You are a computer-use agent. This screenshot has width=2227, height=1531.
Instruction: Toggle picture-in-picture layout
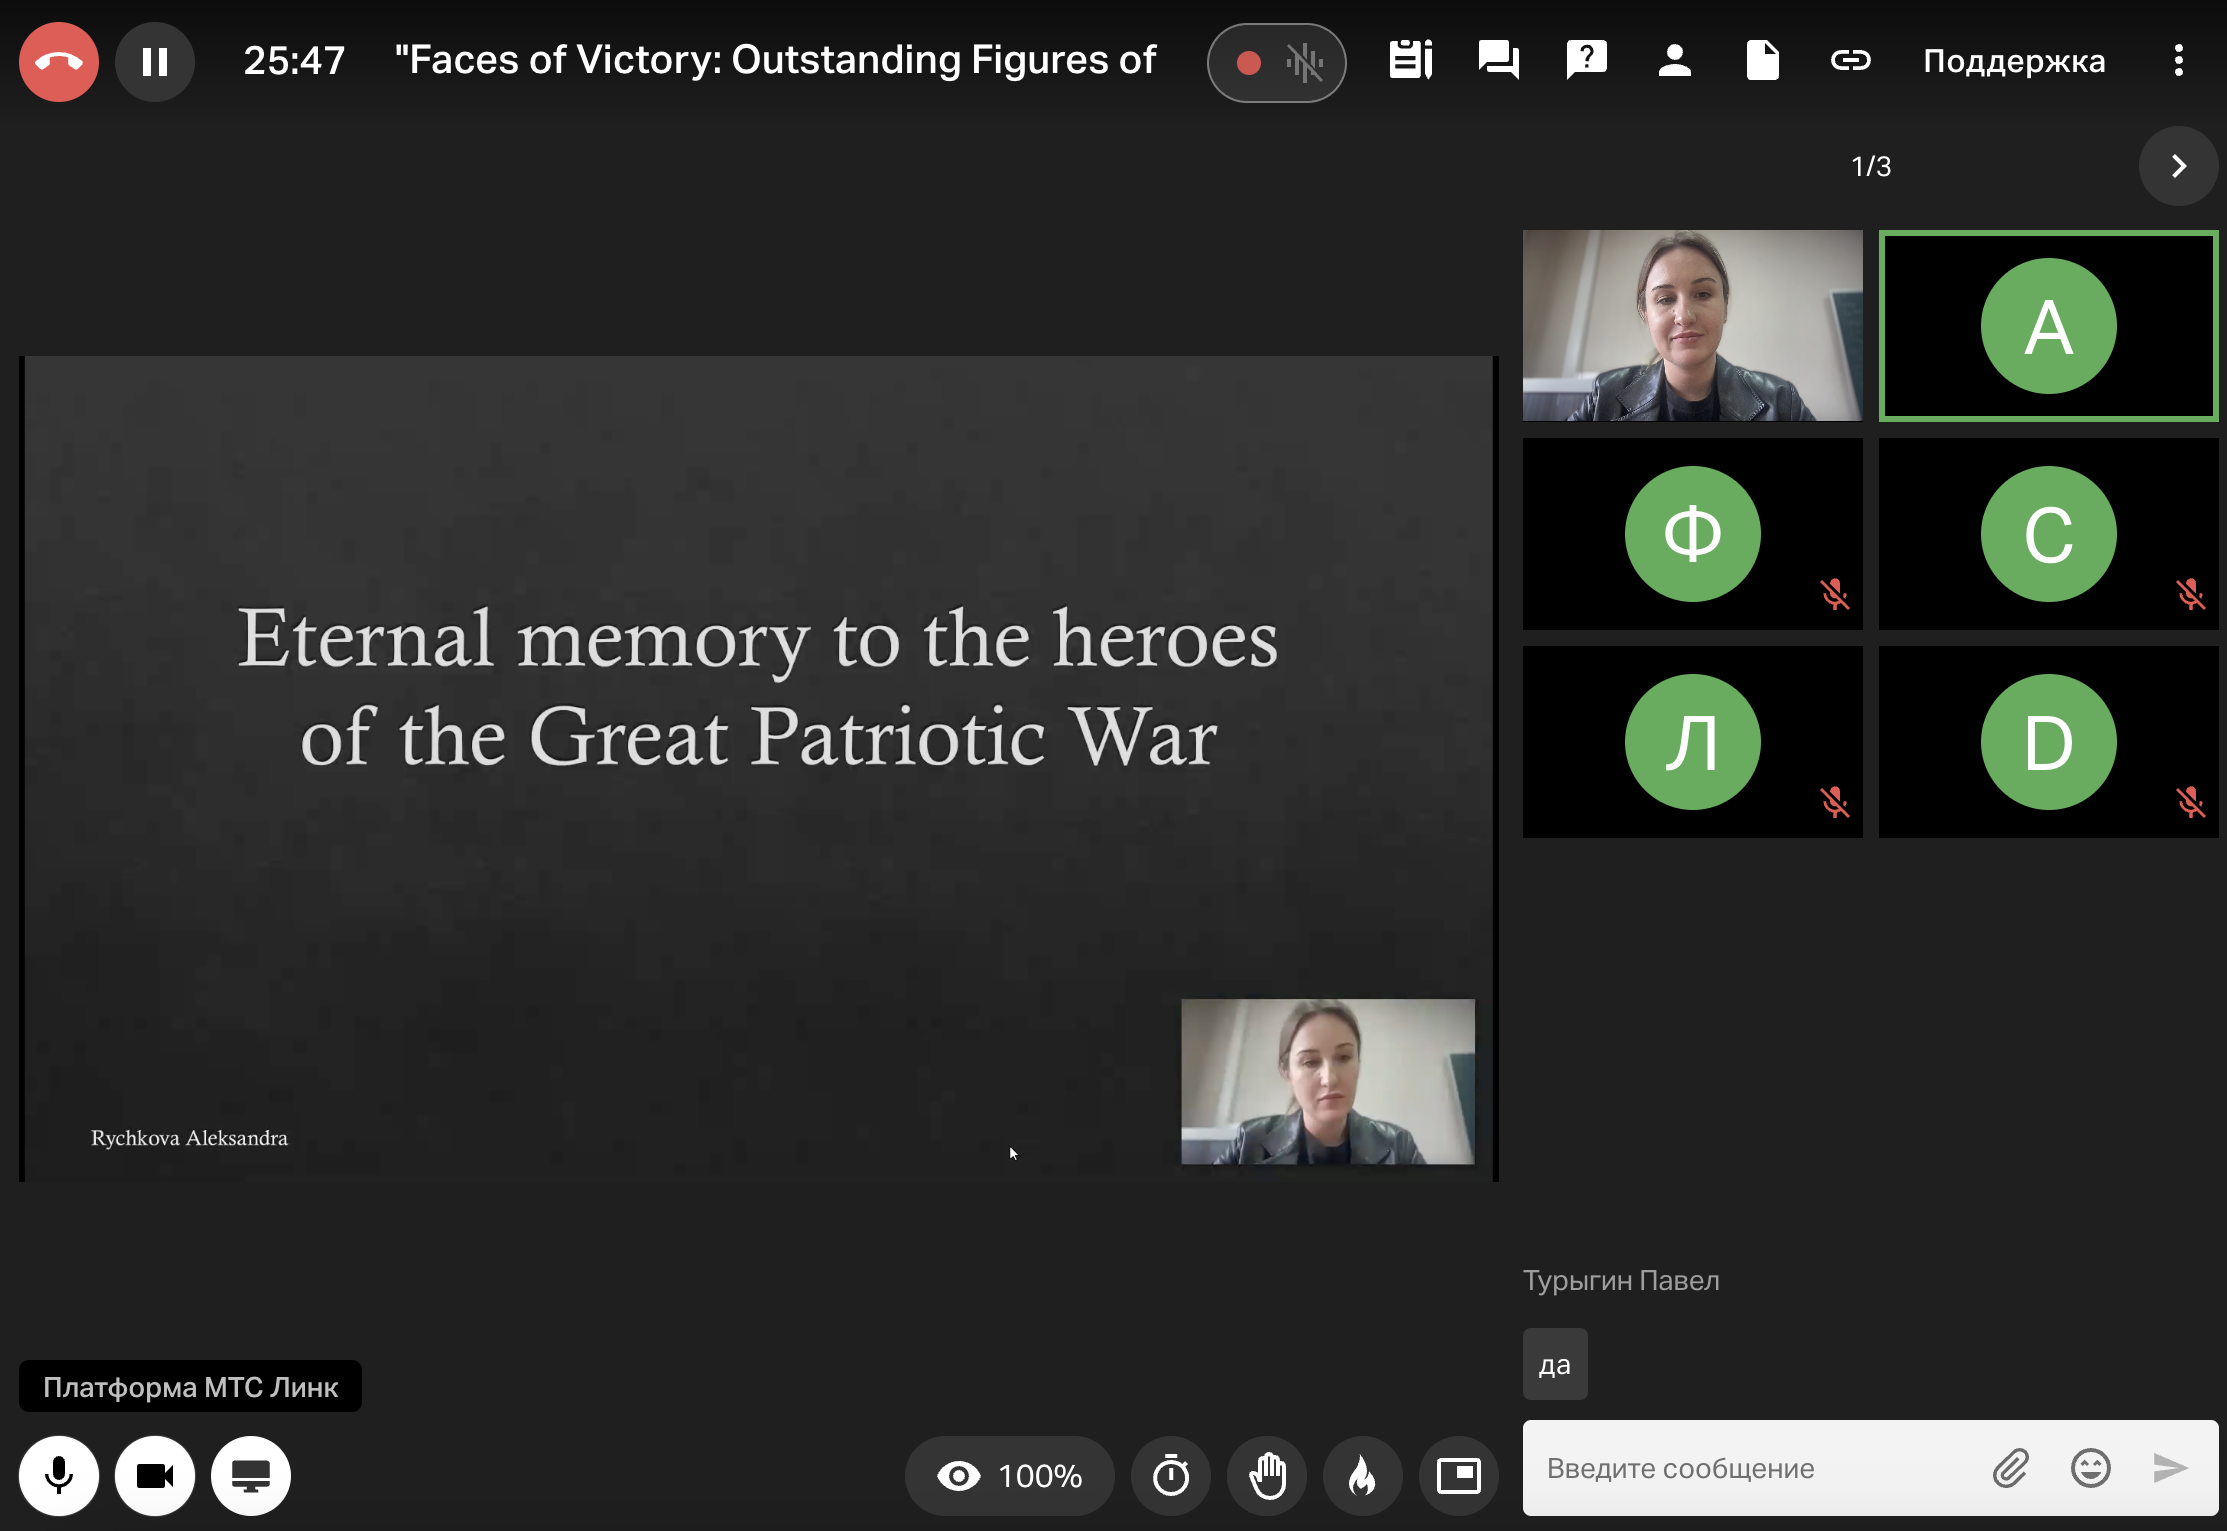pyautogui.click(x=1459, y=1476)
